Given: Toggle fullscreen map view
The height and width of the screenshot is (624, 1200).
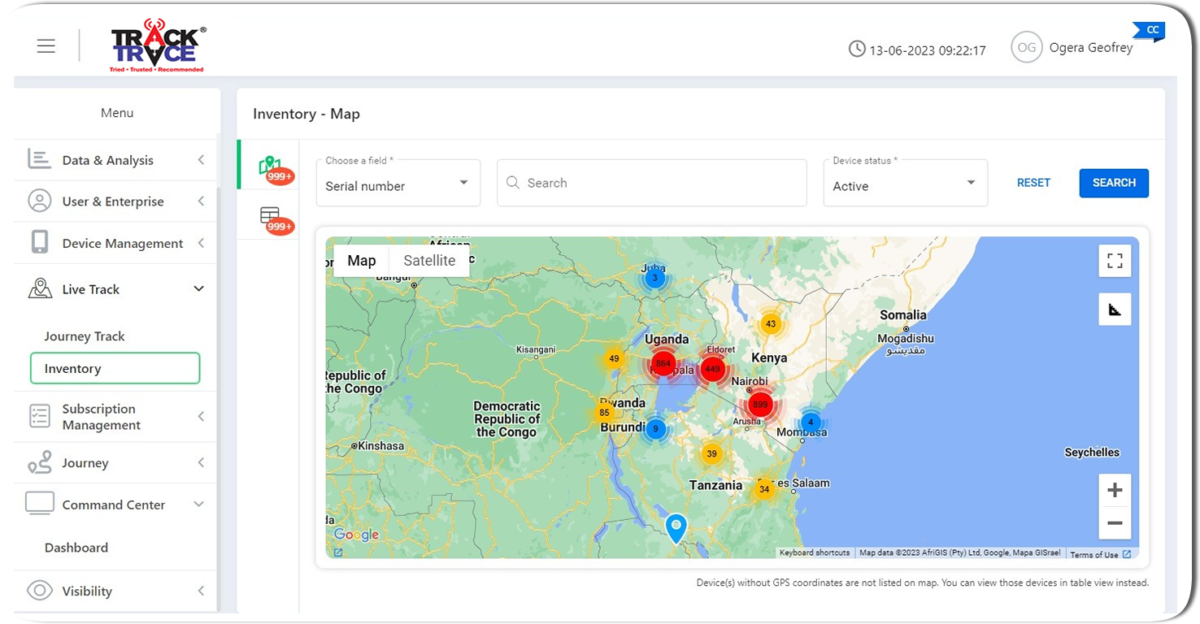Looking at the screenshot, I should [x=1115, y=261].
